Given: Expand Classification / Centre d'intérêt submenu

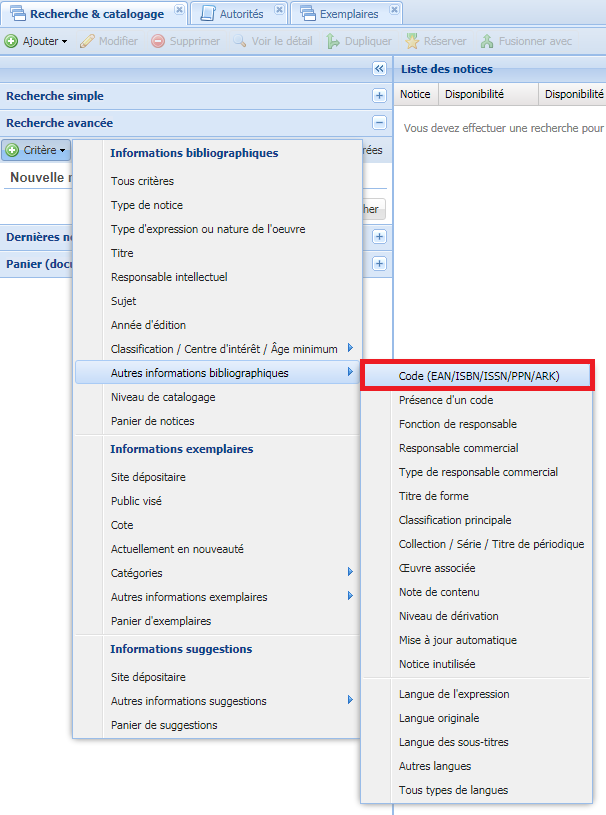Looking at the screenshot, I should coord(350,348).
